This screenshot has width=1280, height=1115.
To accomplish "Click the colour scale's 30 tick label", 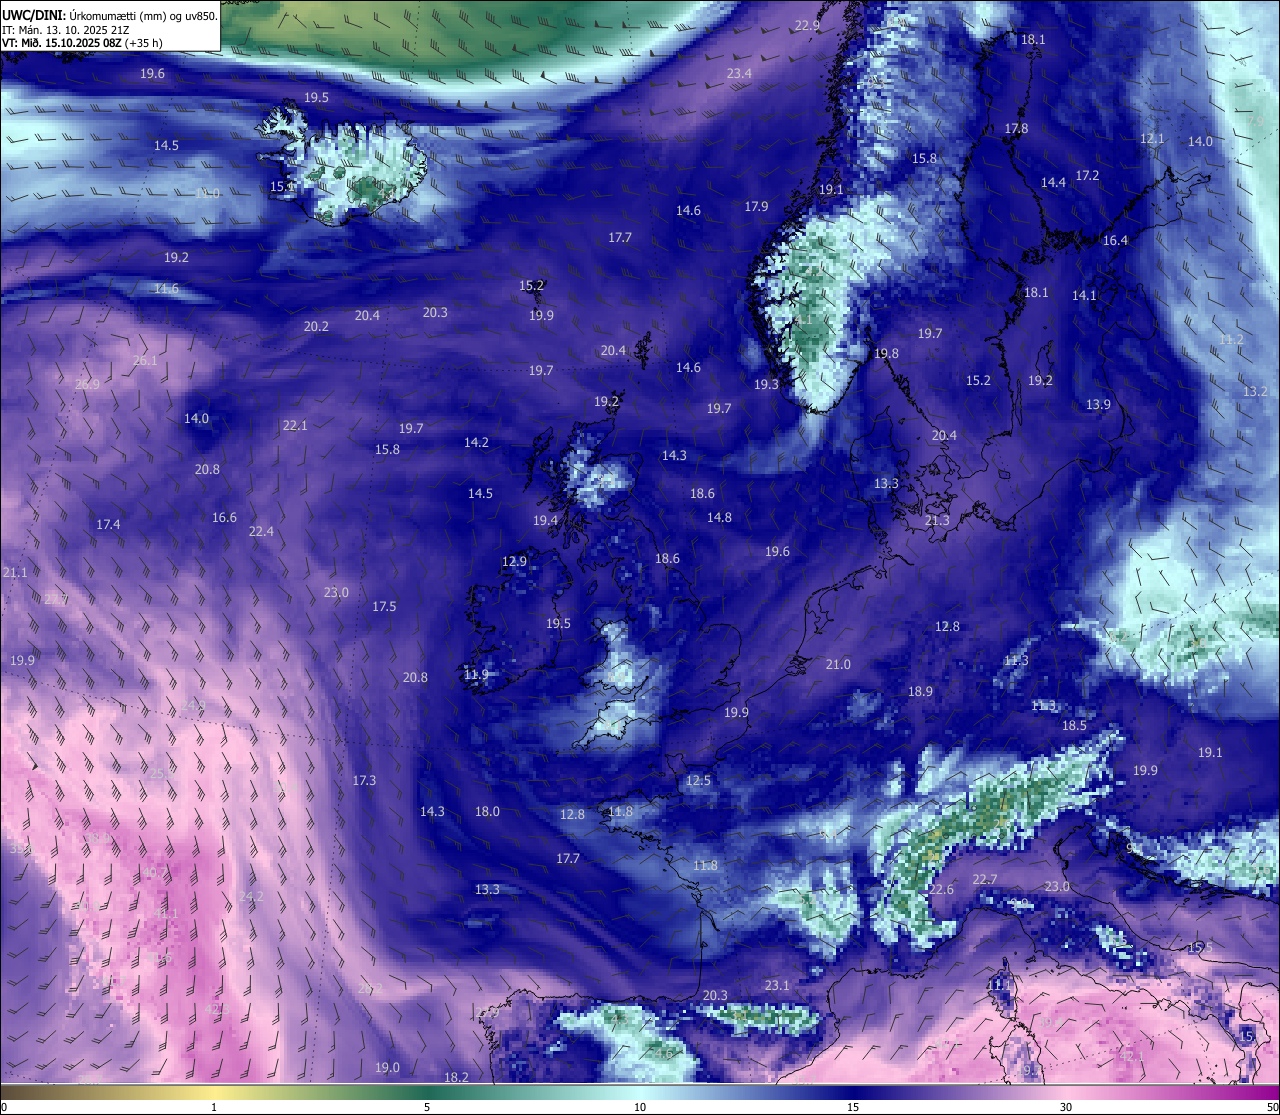I will coord(1066,1107).
